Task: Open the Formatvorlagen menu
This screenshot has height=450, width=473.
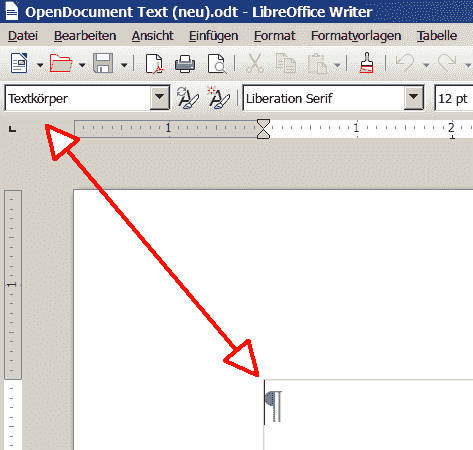Action: tap(356, 36)
